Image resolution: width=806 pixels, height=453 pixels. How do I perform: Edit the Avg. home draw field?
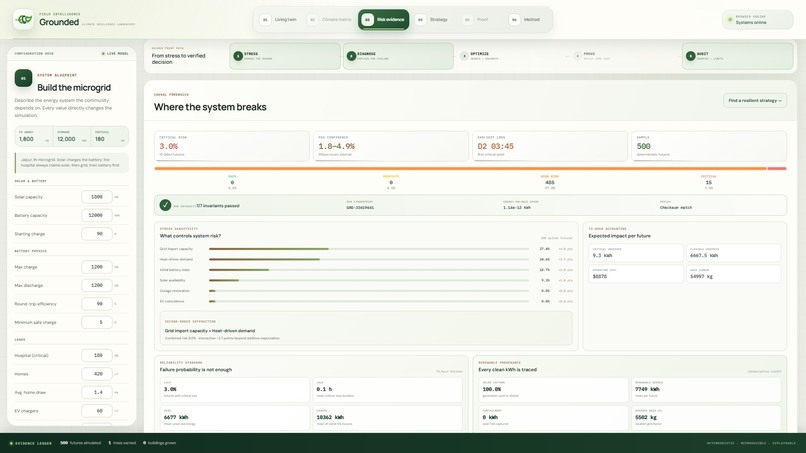tap(97, 392)
